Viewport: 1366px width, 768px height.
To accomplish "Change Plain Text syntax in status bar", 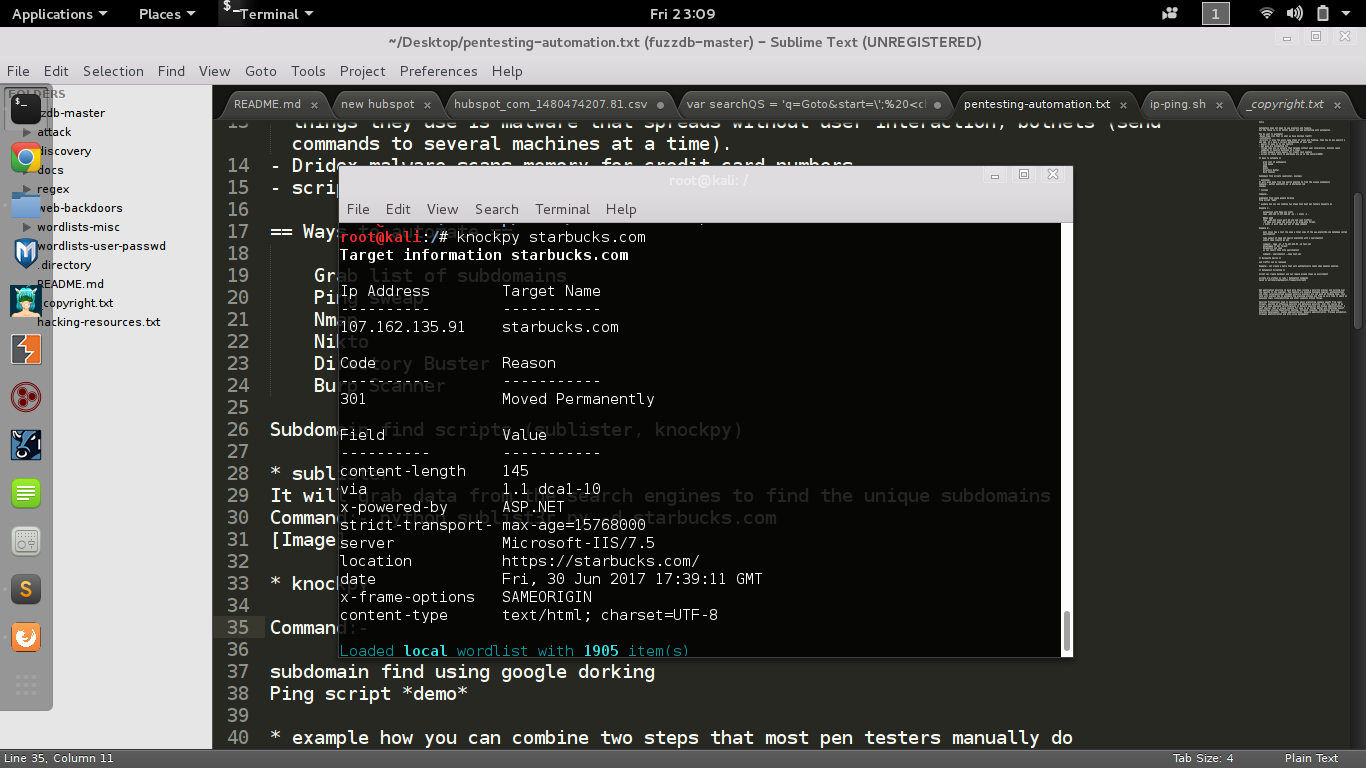I will coord(1311,758).
